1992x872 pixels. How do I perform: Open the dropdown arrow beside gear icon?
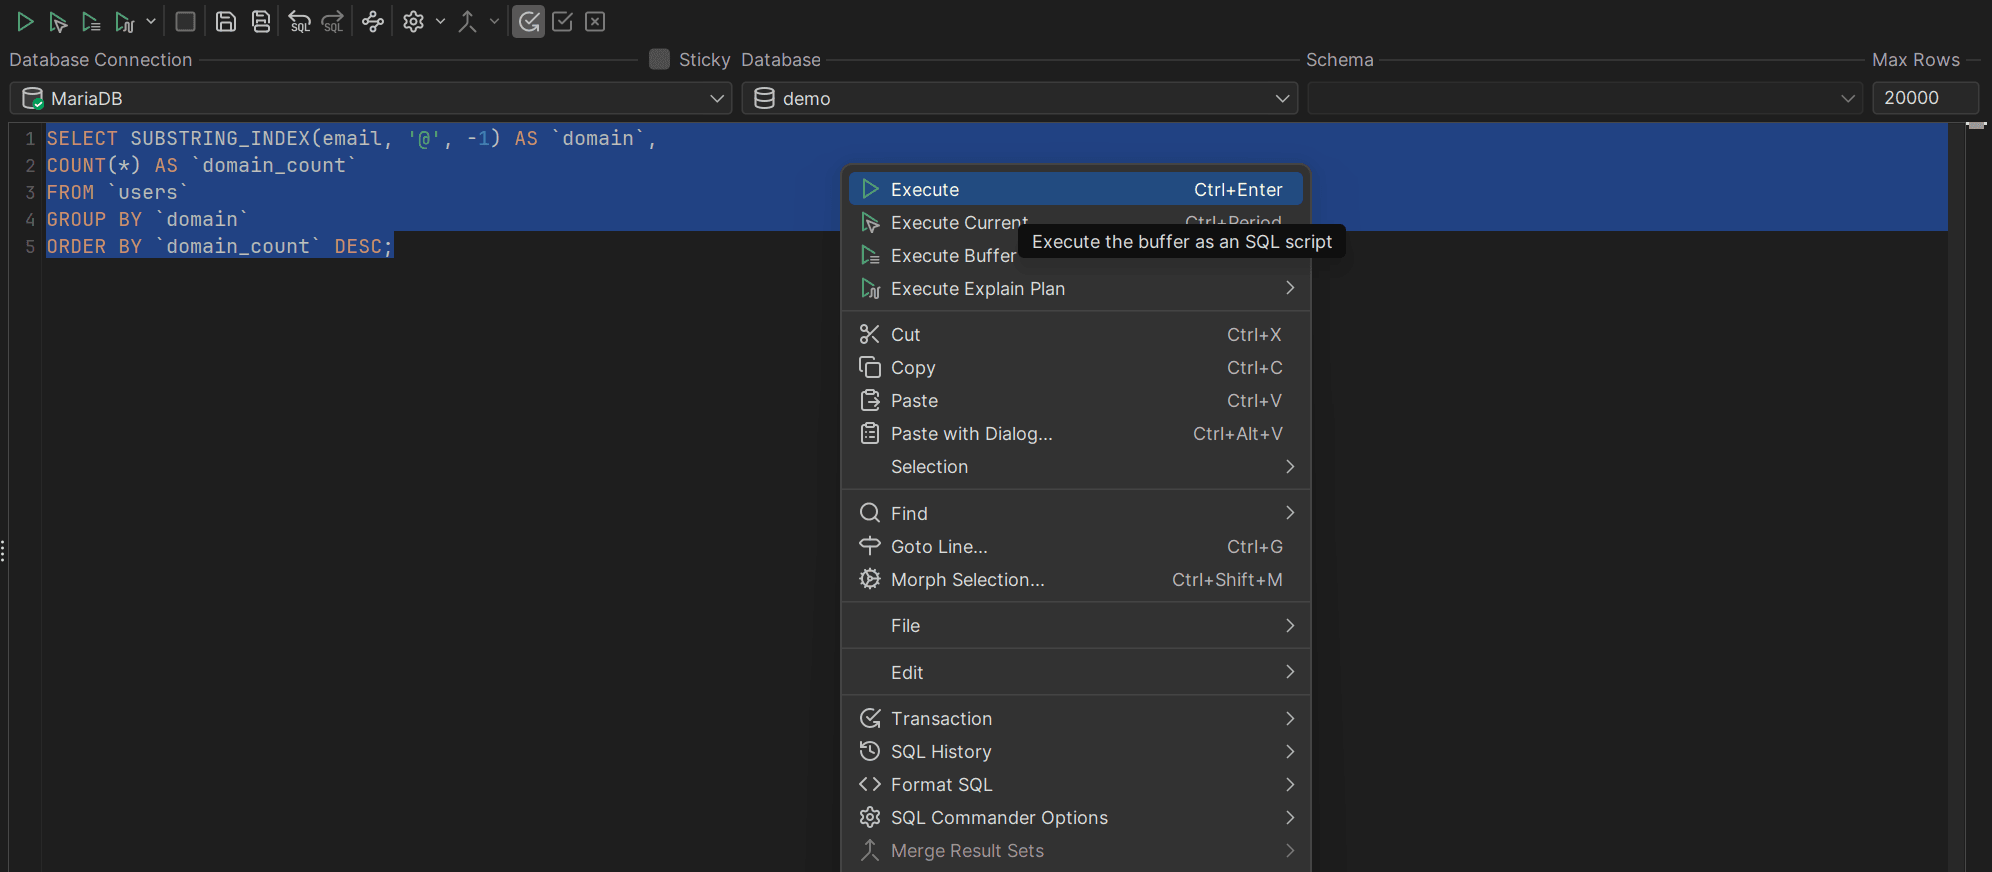pyautogui.click(x=440, y=21)
